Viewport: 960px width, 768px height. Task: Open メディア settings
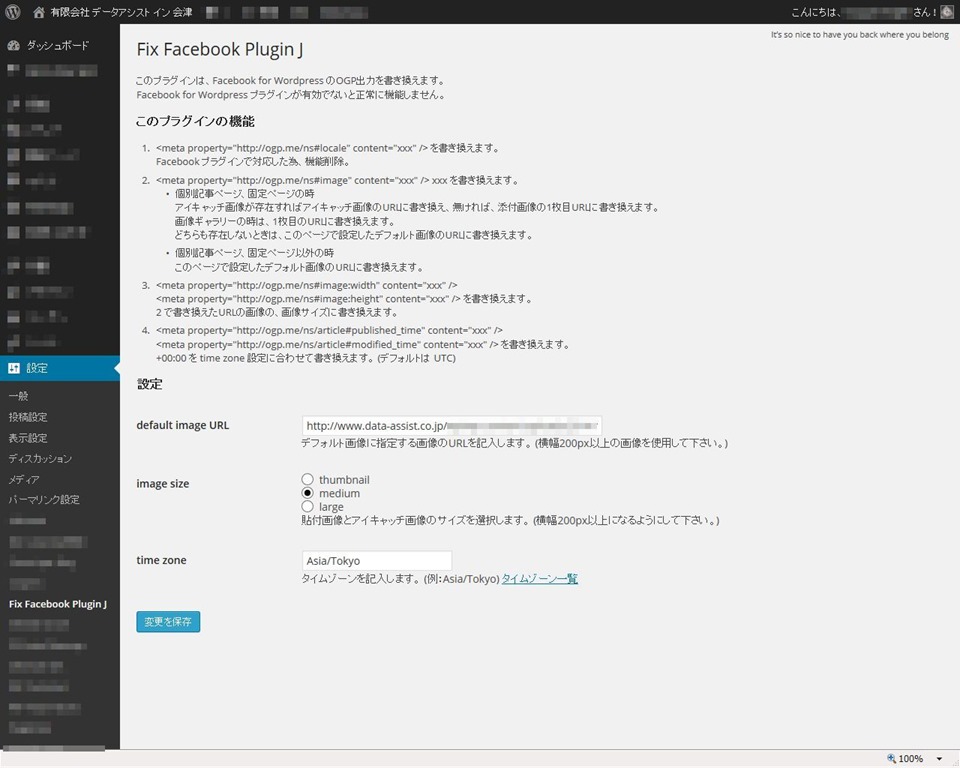[x=24, y=480]
